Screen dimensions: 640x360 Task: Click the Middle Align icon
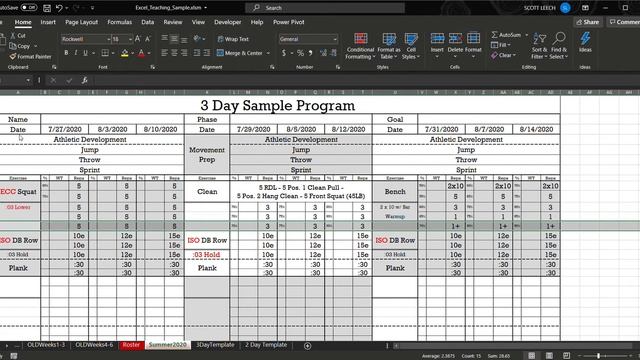[174, 39]
